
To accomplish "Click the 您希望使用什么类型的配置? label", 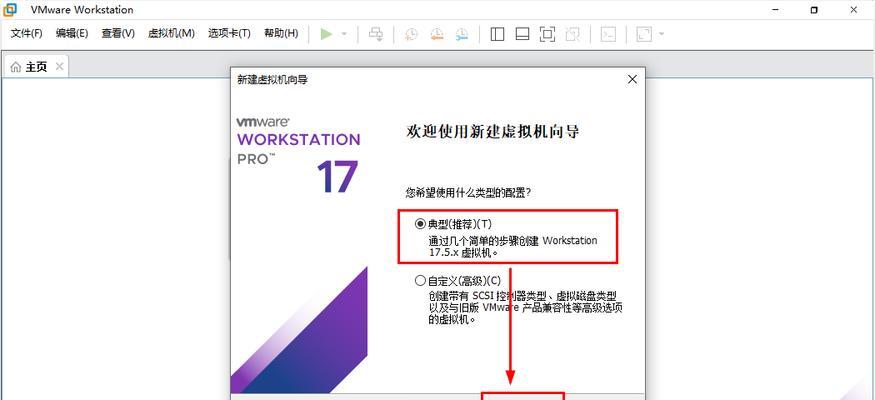I will click(x=467, y=192).
